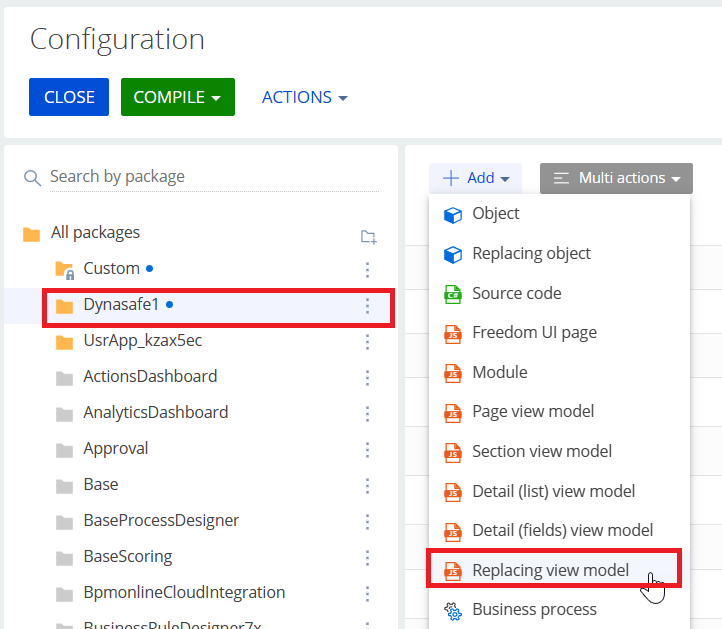Viewport: 722px width, 629px height.
Task: Click the new package folder icon
Action: click(368, 237)
